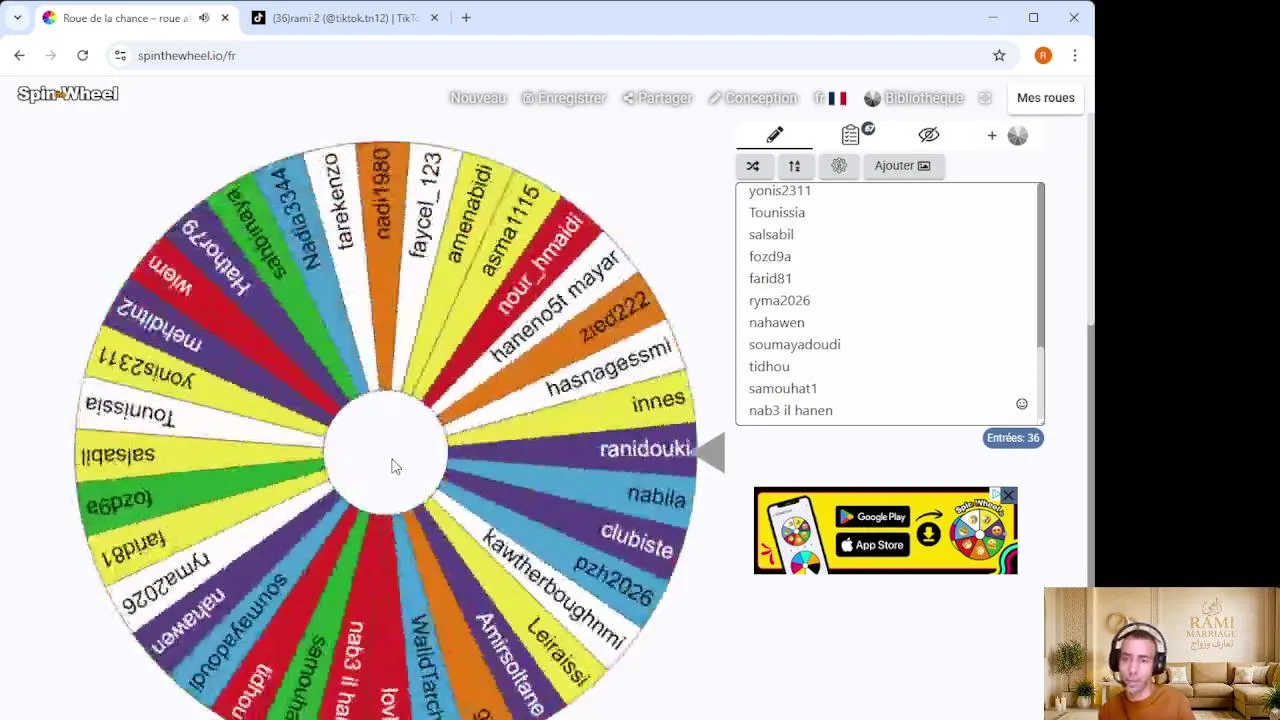The image size is (1280, 720).
Task: Click the webcam video overlay
Action: [1162, 653]
